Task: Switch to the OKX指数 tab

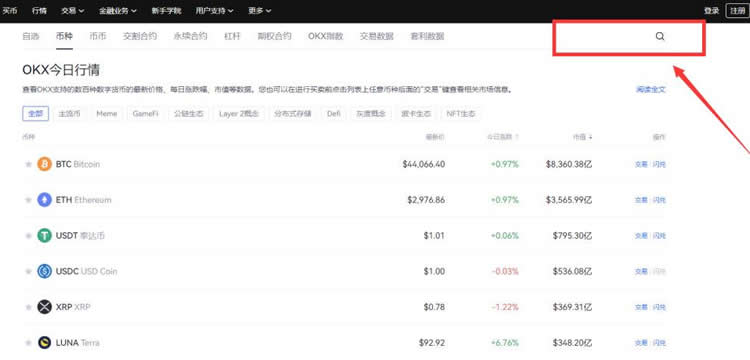Action: pos(326,36)
